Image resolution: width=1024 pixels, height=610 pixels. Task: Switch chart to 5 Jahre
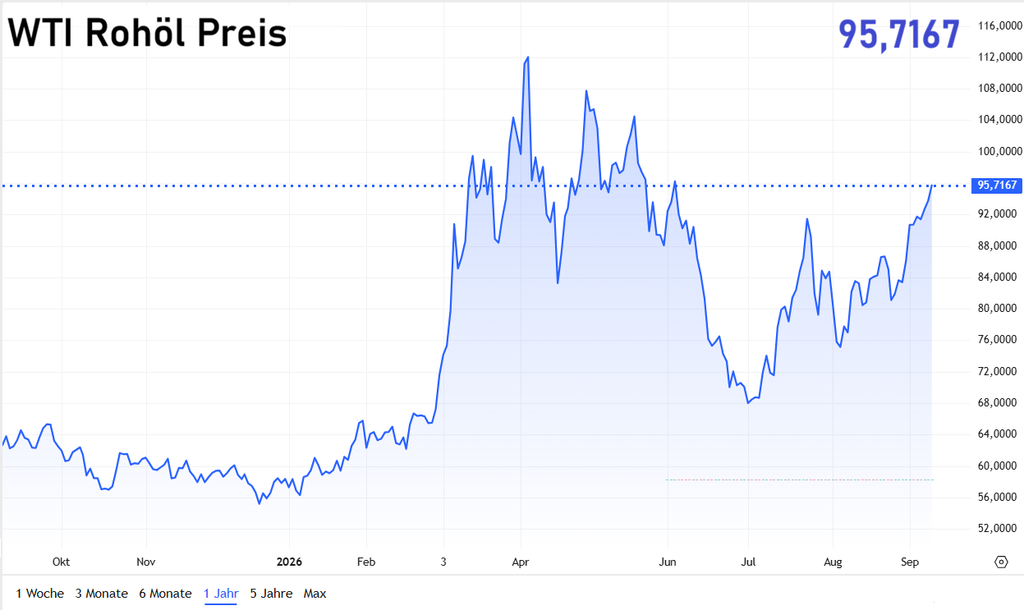coord(271,594)
